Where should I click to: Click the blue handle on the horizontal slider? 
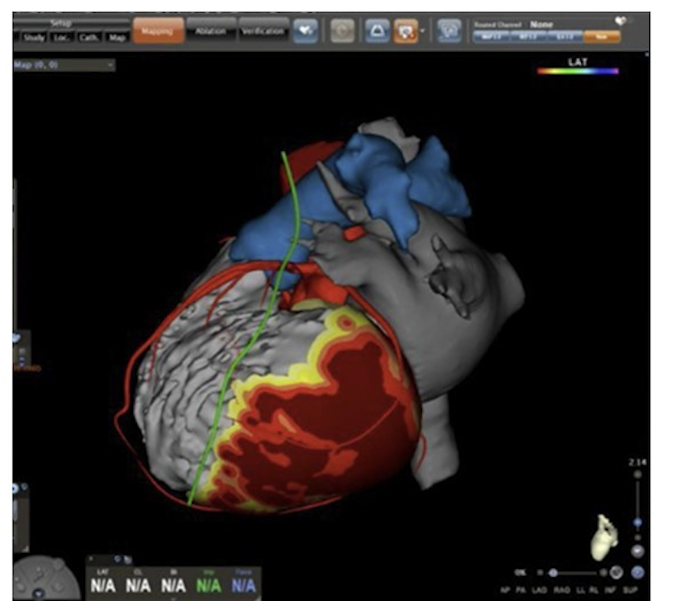coord(554,573)
